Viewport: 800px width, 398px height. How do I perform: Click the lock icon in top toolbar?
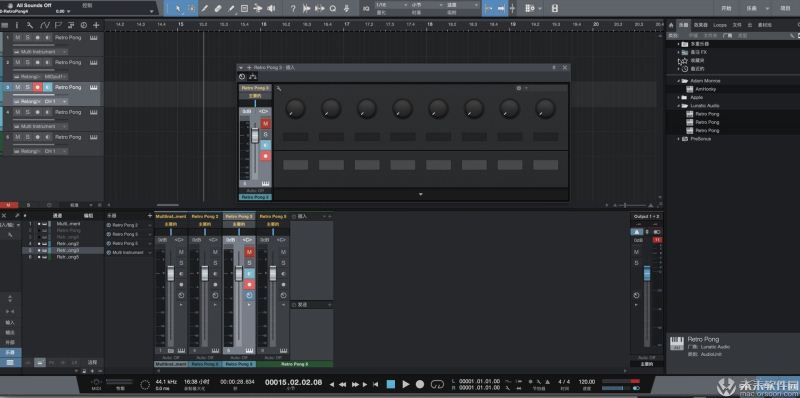click(555, 8)
